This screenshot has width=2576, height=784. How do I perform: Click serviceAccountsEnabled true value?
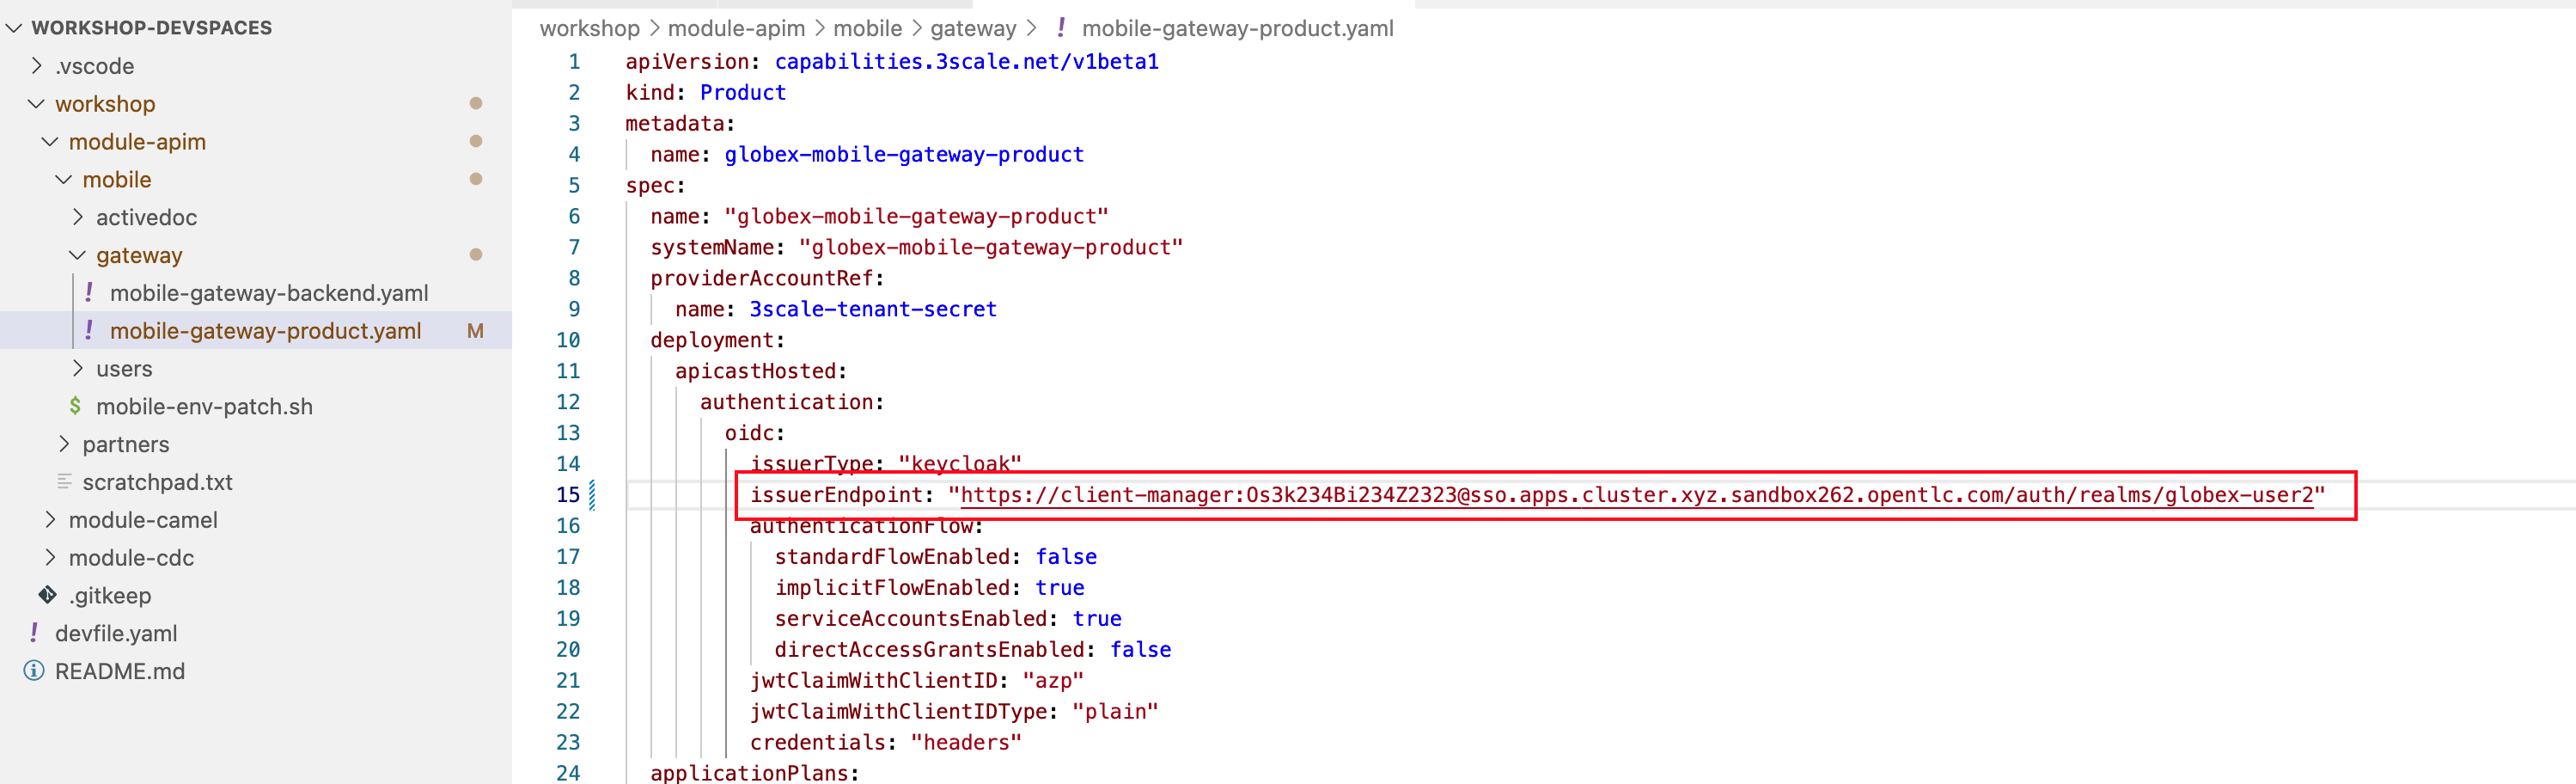[x=1097, y=619]
